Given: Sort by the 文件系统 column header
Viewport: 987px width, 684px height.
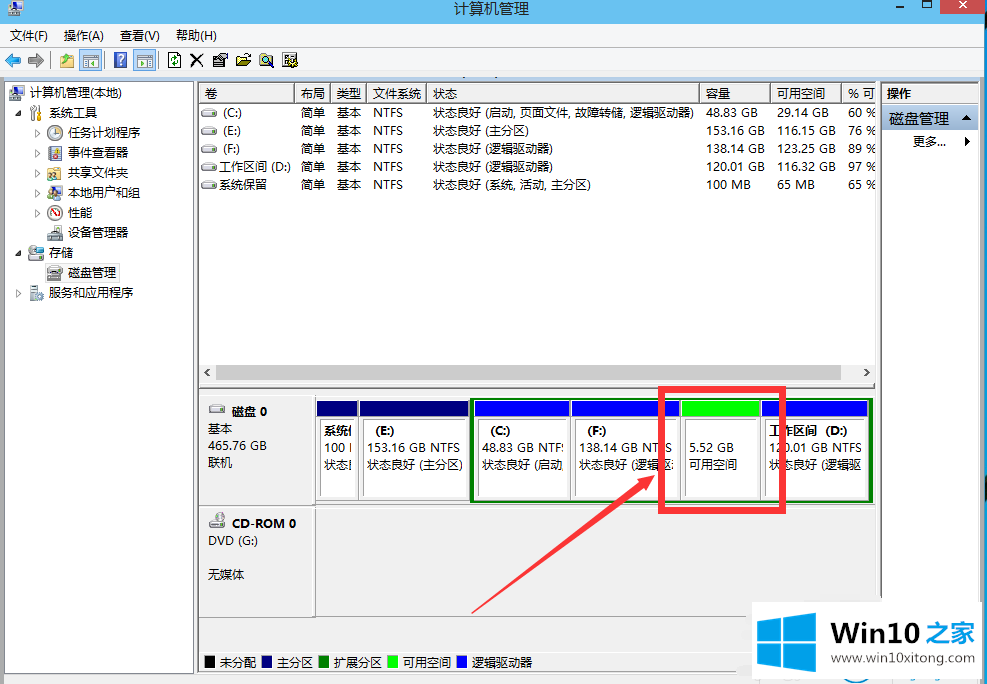Looking at the screenshot, I should 397,94.
